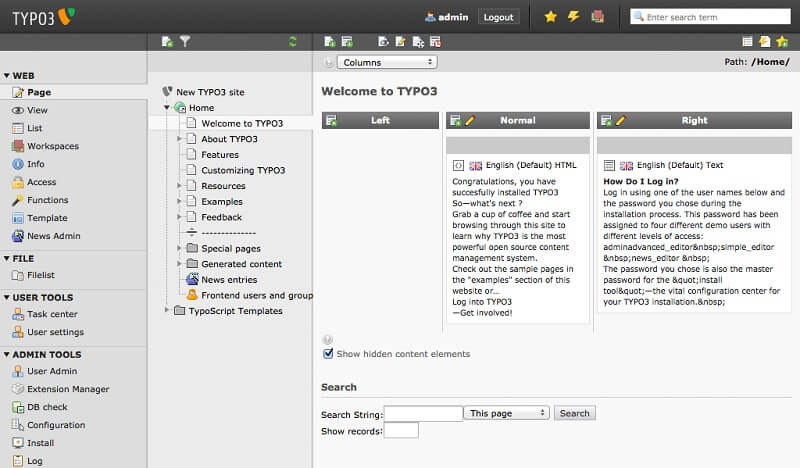Click the Search String input field
This screenshot has width=800, height=468.
[x=423, y=413]
